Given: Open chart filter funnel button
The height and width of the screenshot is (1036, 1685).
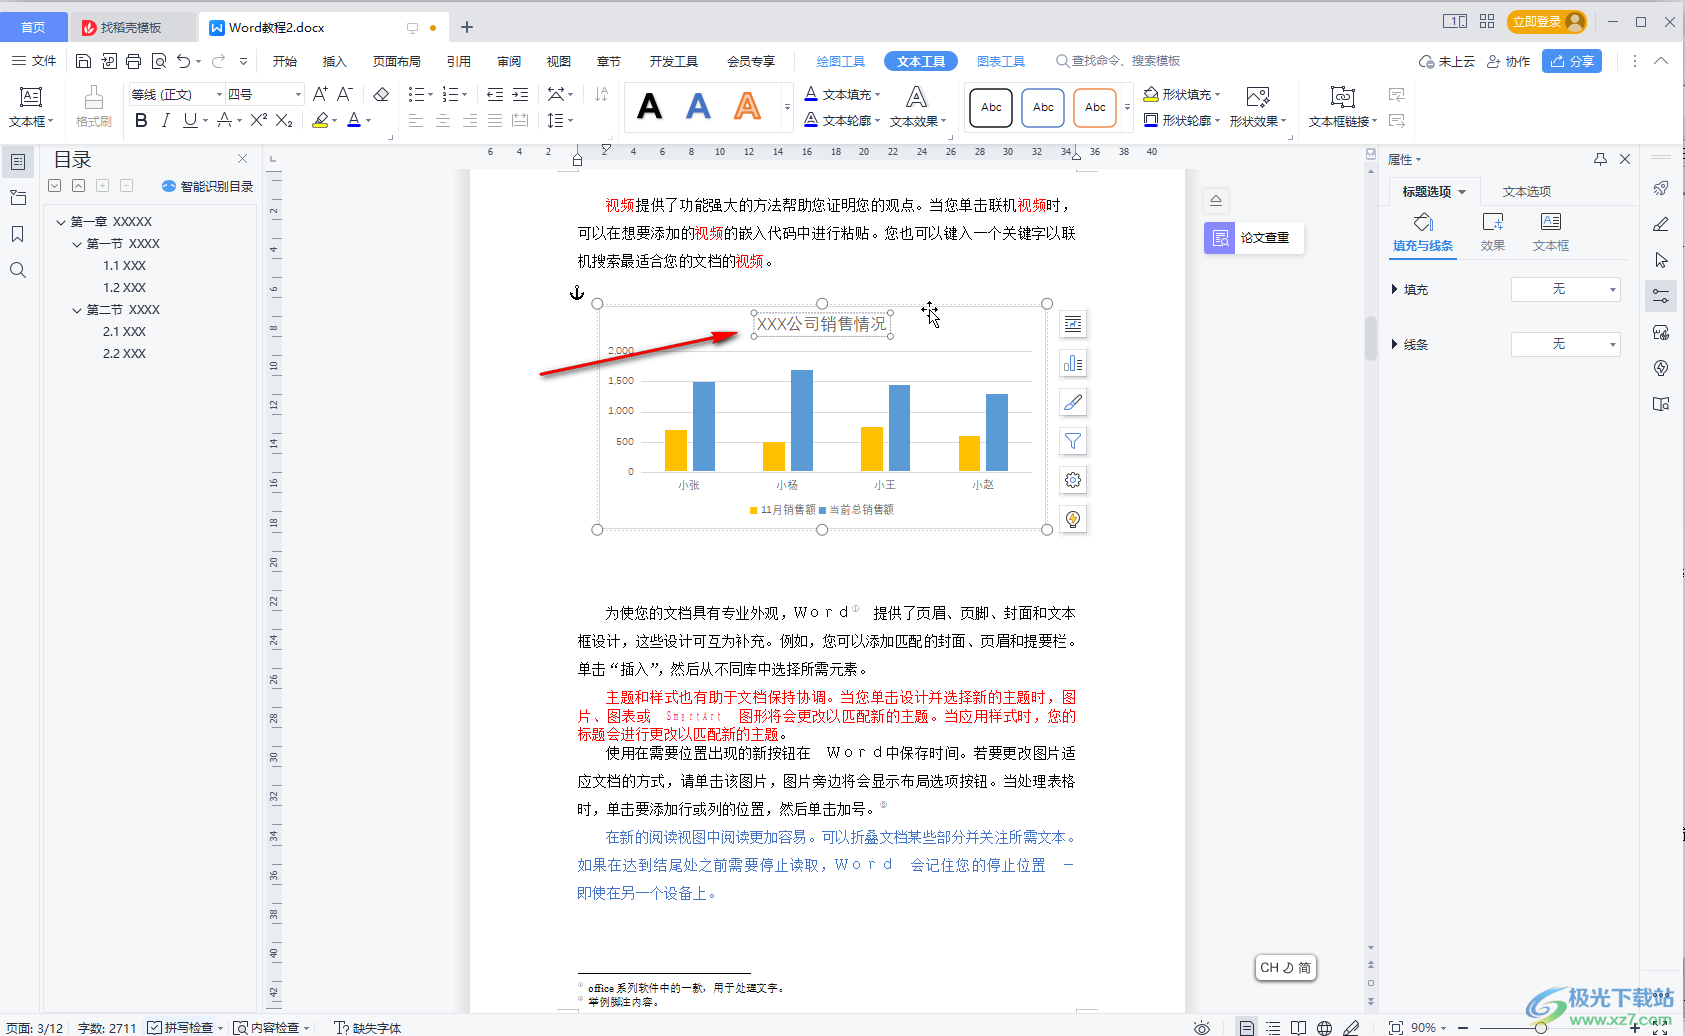Looking at the screenshot, I should [x=1073, y=441].
